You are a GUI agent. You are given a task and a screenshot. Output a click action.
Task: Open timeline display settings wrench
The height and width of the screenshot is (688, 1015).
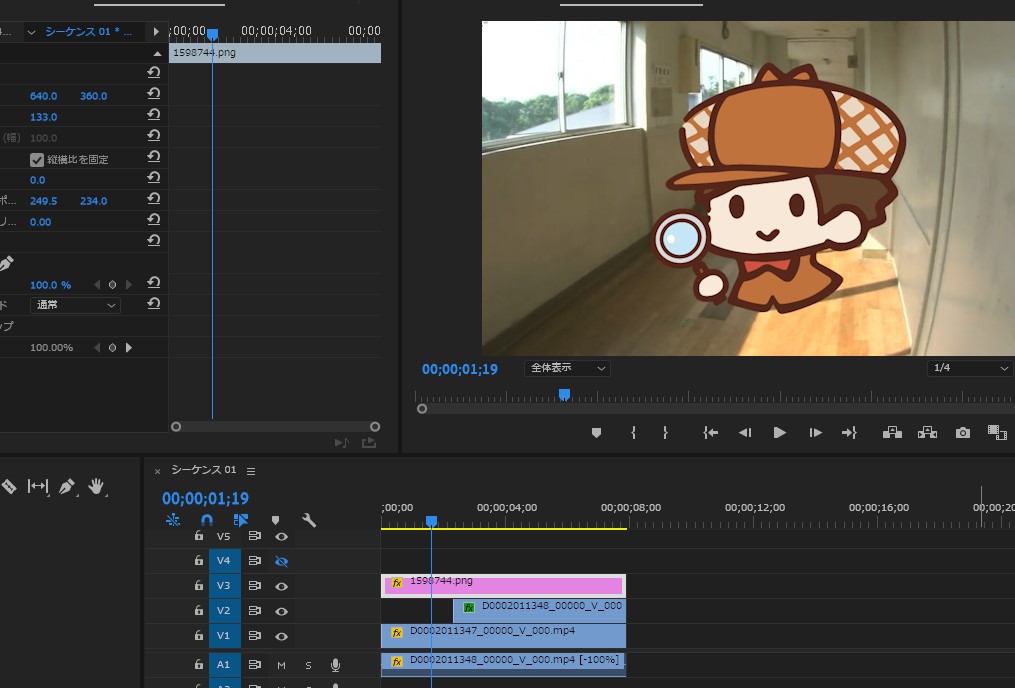point(309,520)
